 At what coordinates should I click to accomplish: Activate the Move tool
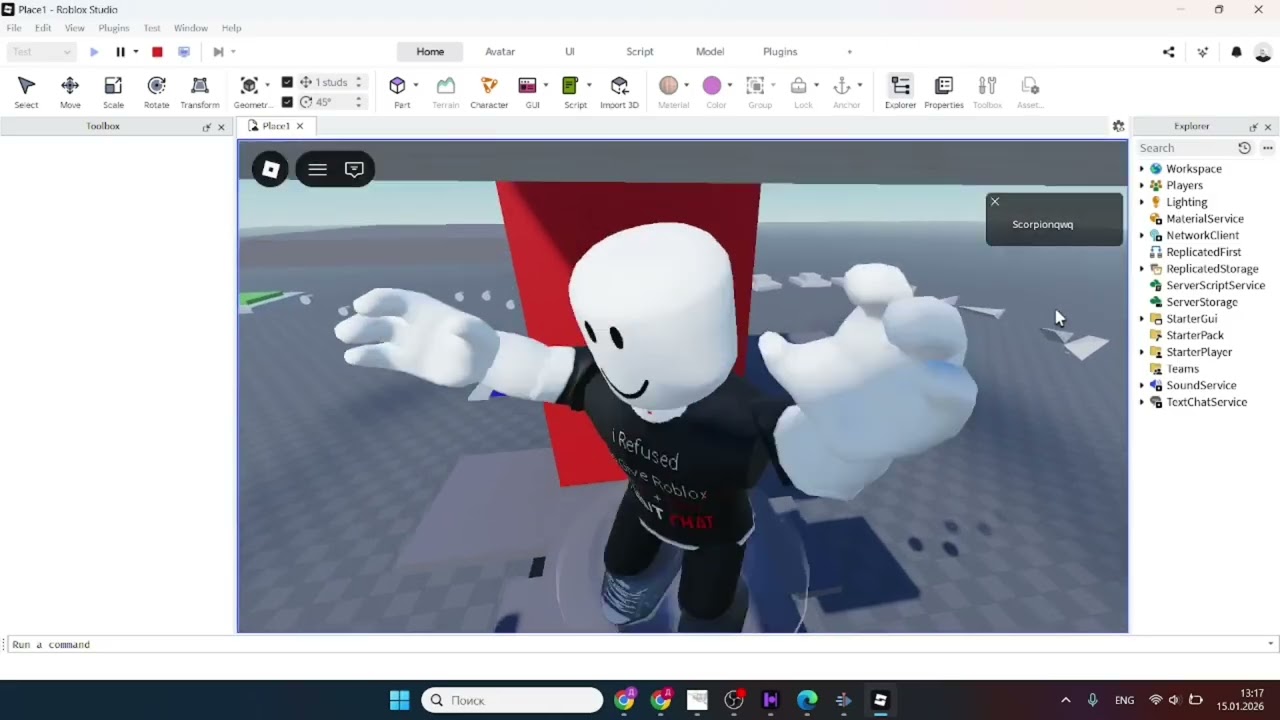click(70, 91)
